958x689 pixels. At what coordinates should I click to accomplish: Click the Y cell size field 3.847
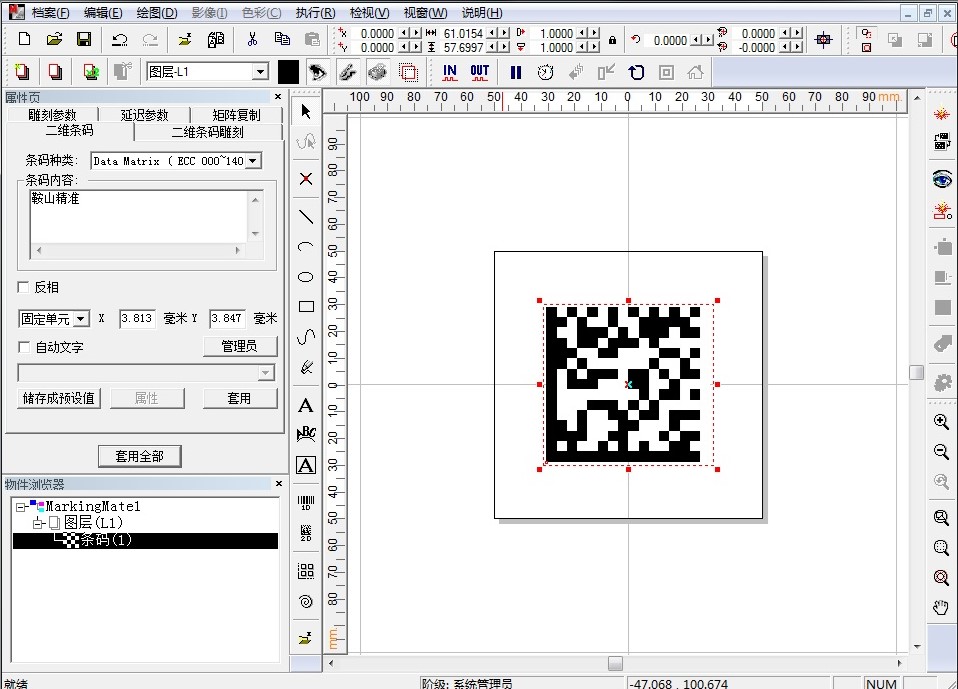(227, 318)
